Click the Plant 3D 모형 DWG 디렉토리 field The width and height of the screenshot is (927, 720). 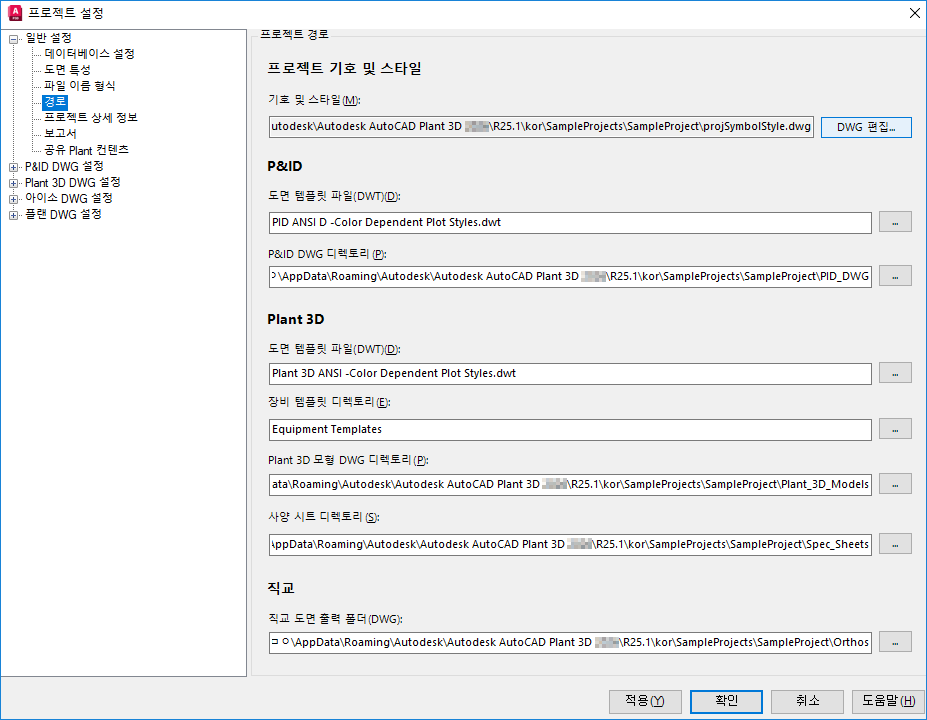pyautogui.click(x=570, y=485)
